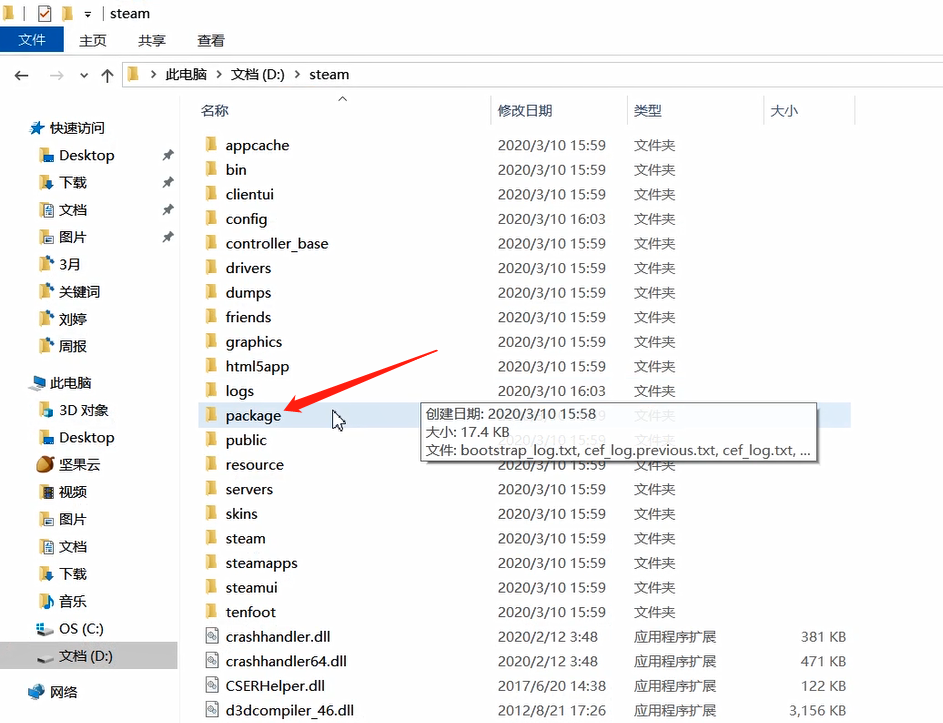
Task: Click the Properties icon on quick access toolbar
Action: [43, 13]
